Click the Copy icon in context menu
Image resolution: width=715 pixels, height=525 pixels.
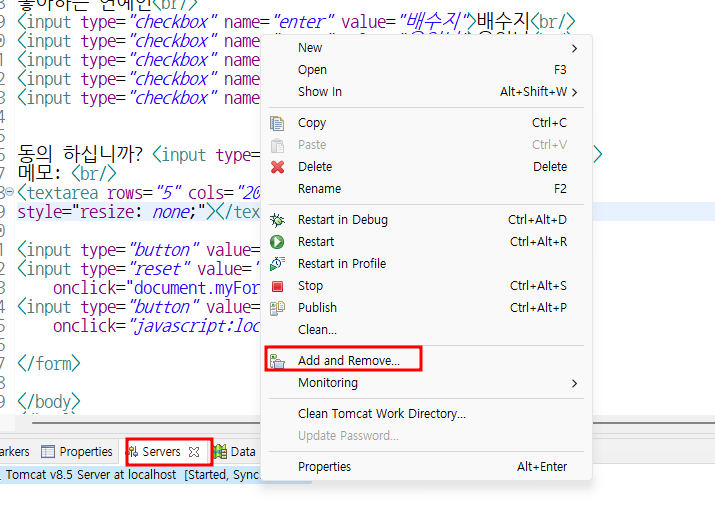[277, 123]
